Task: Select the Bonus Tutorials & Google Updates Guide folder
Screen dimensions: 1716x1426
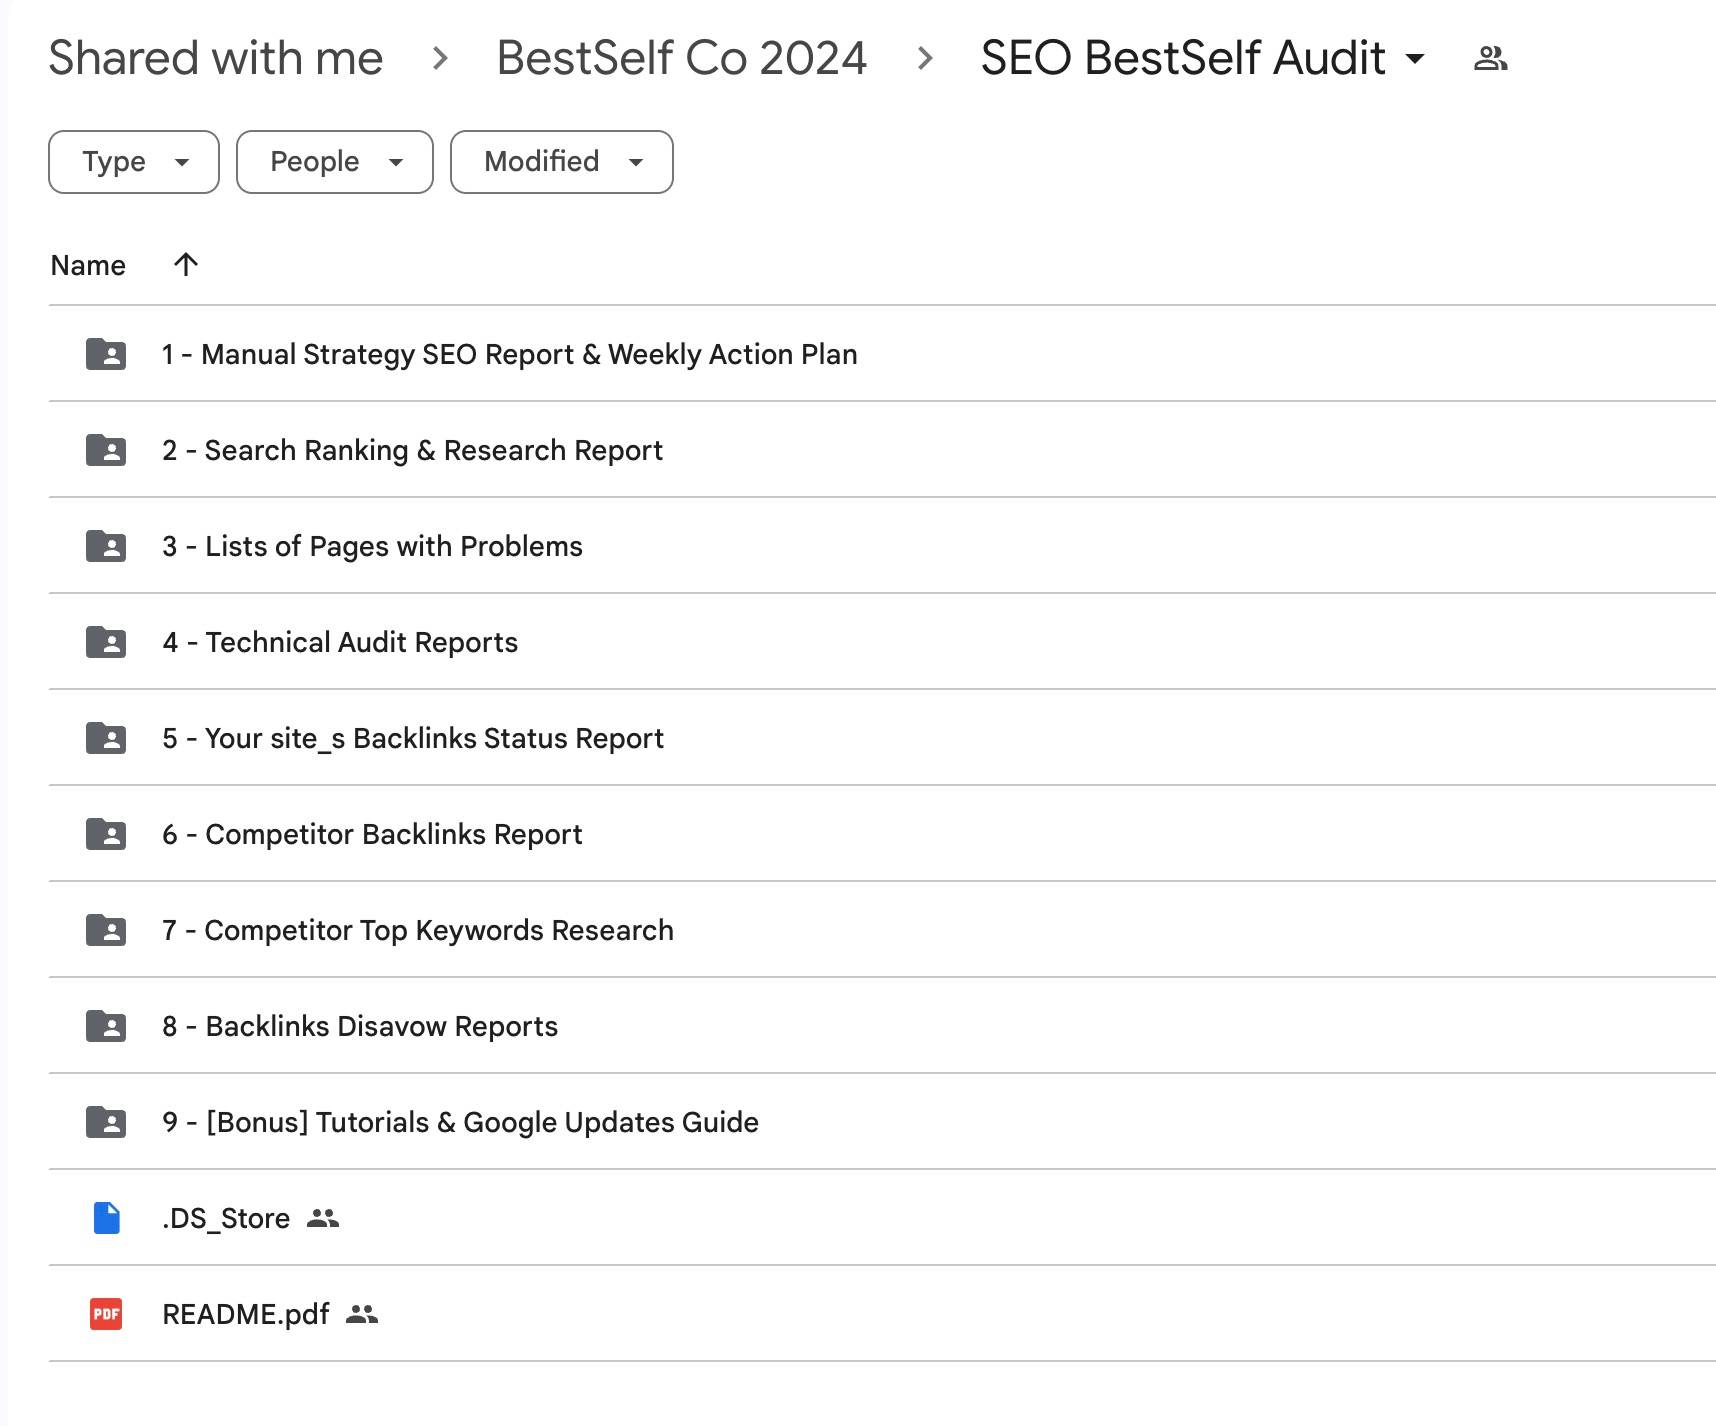Action: 882,1122
